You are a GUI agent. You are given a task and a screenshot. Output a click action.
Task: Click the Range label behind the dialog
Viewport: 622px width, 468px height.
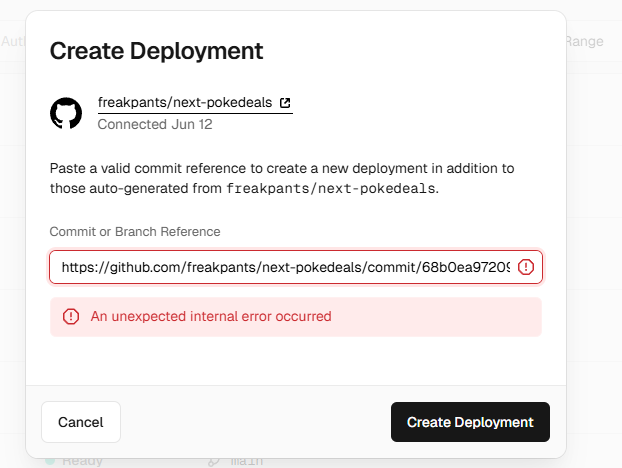(585, 41)
